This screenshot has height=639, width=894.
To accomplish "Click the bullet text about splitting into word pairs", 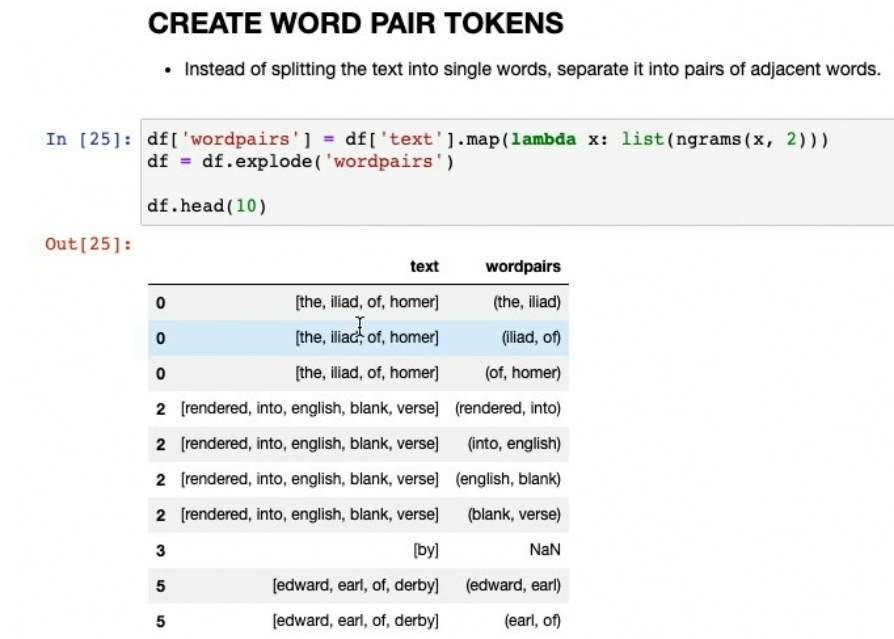I will [531, 69].
